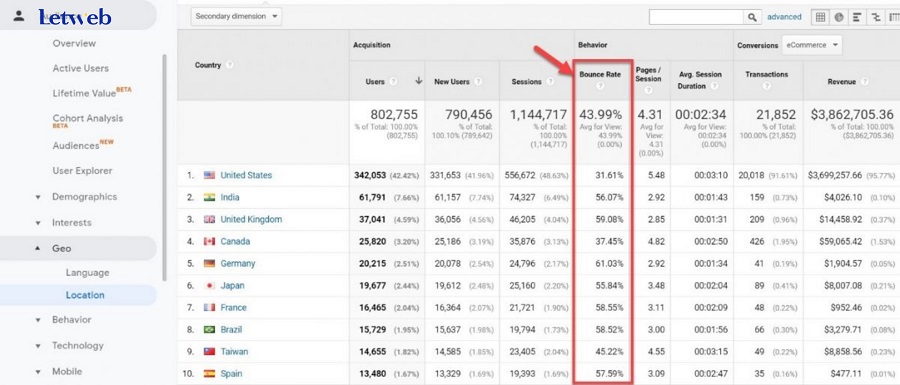Image resolution: width=900 pixels, height=385 pixels.
Task: Click in the table search field
Action: pos(697,17)
